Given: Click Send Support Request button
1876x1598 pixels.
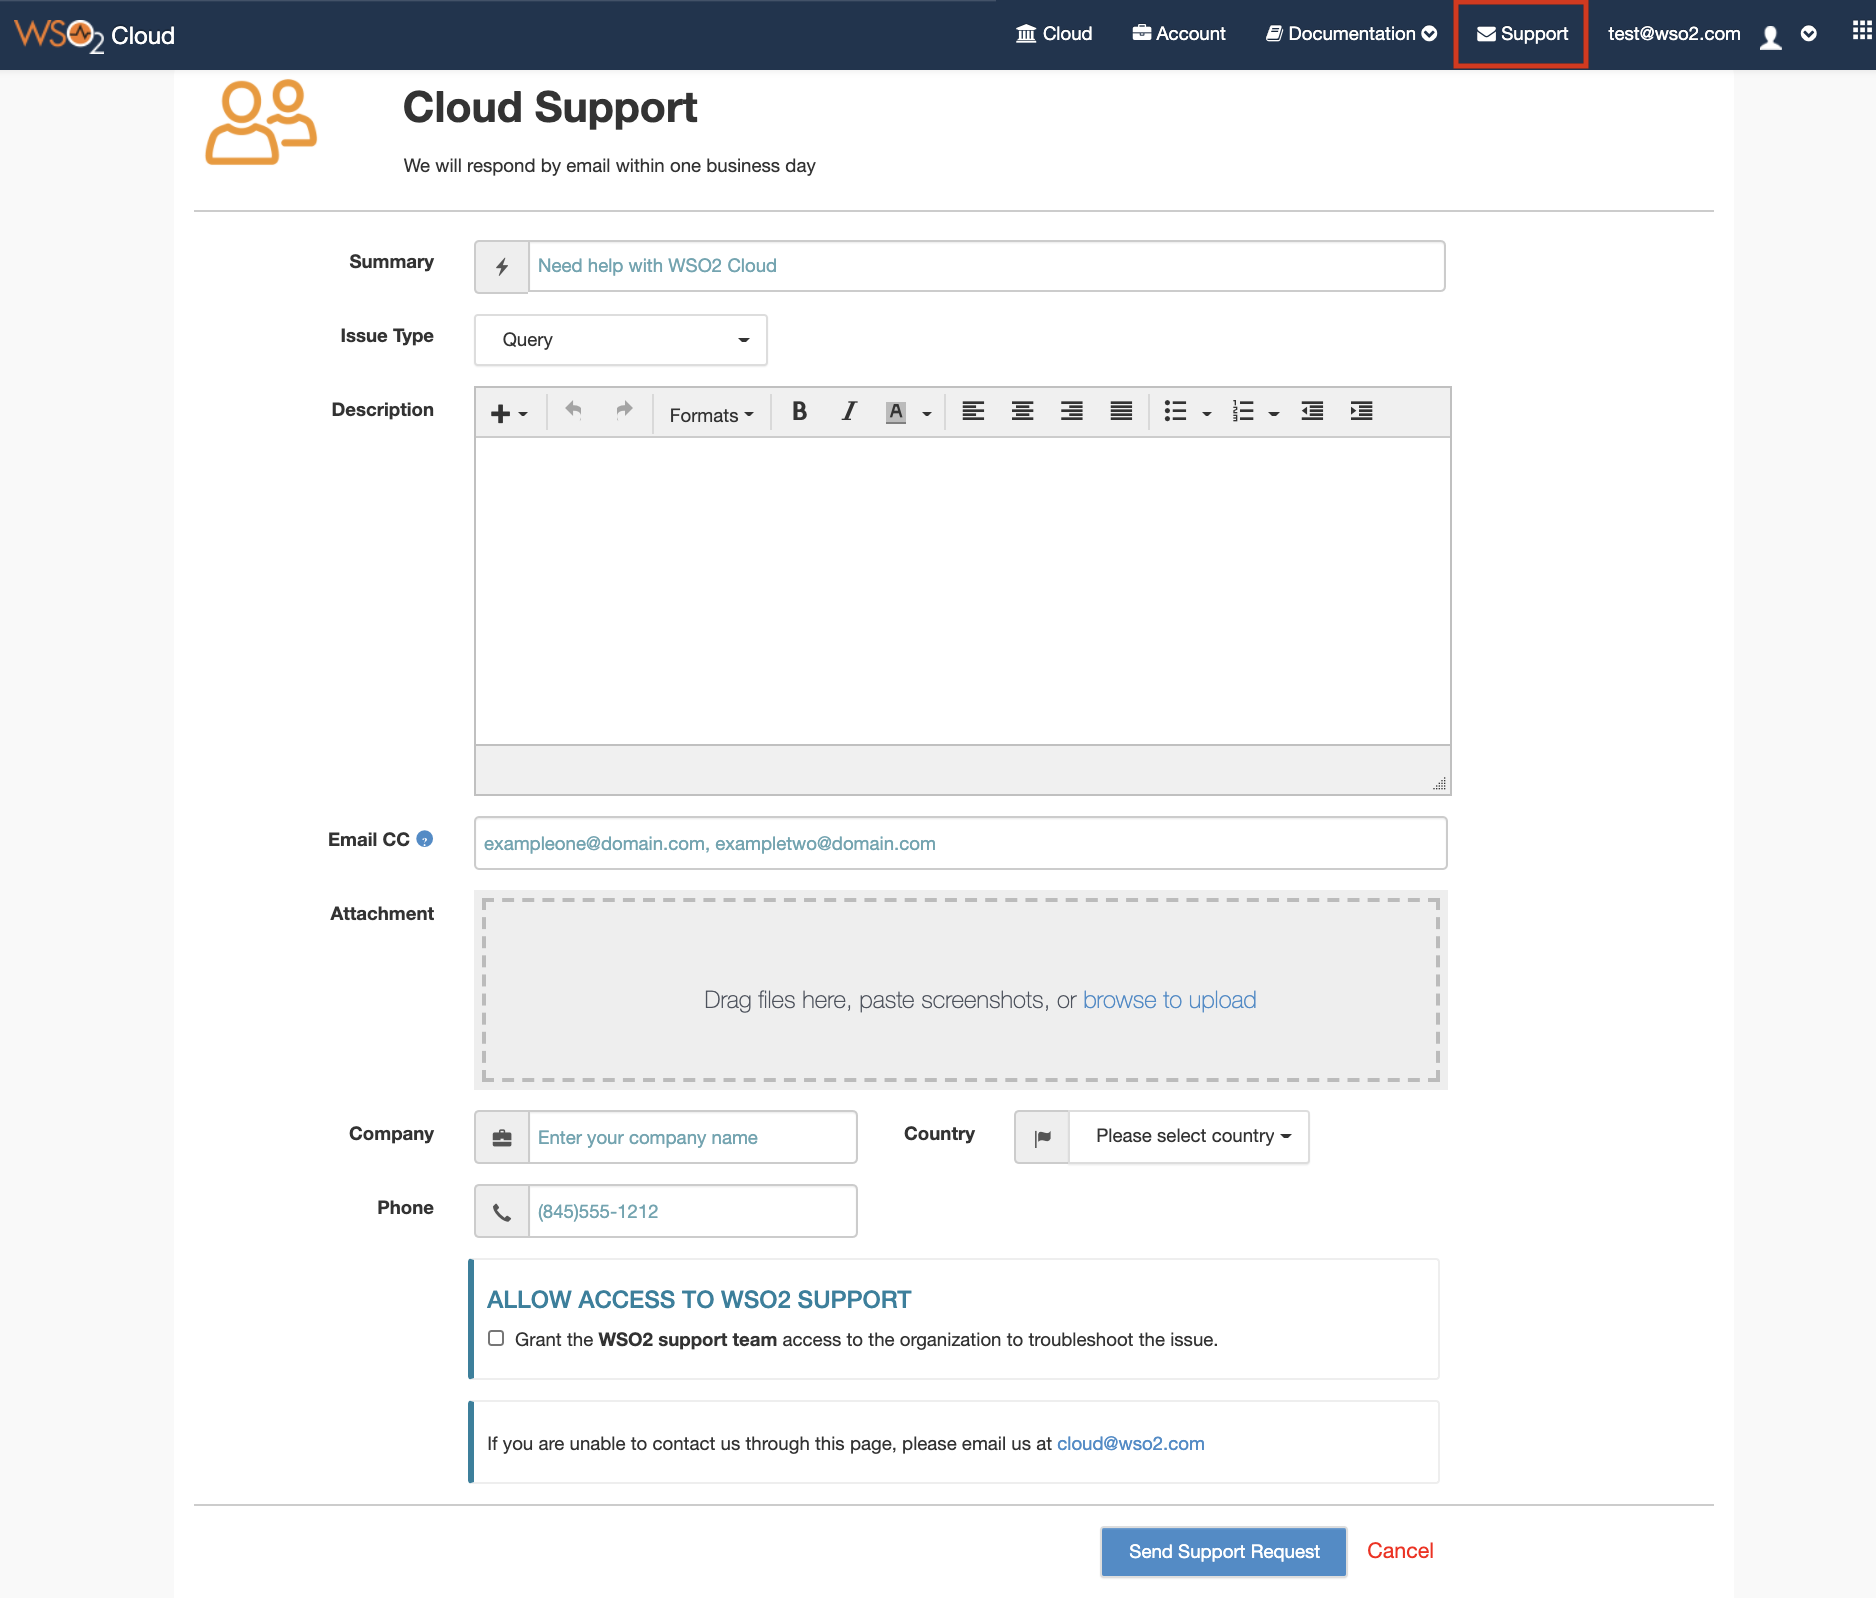Looking at the screenshot, I should coord(1224,1552).
